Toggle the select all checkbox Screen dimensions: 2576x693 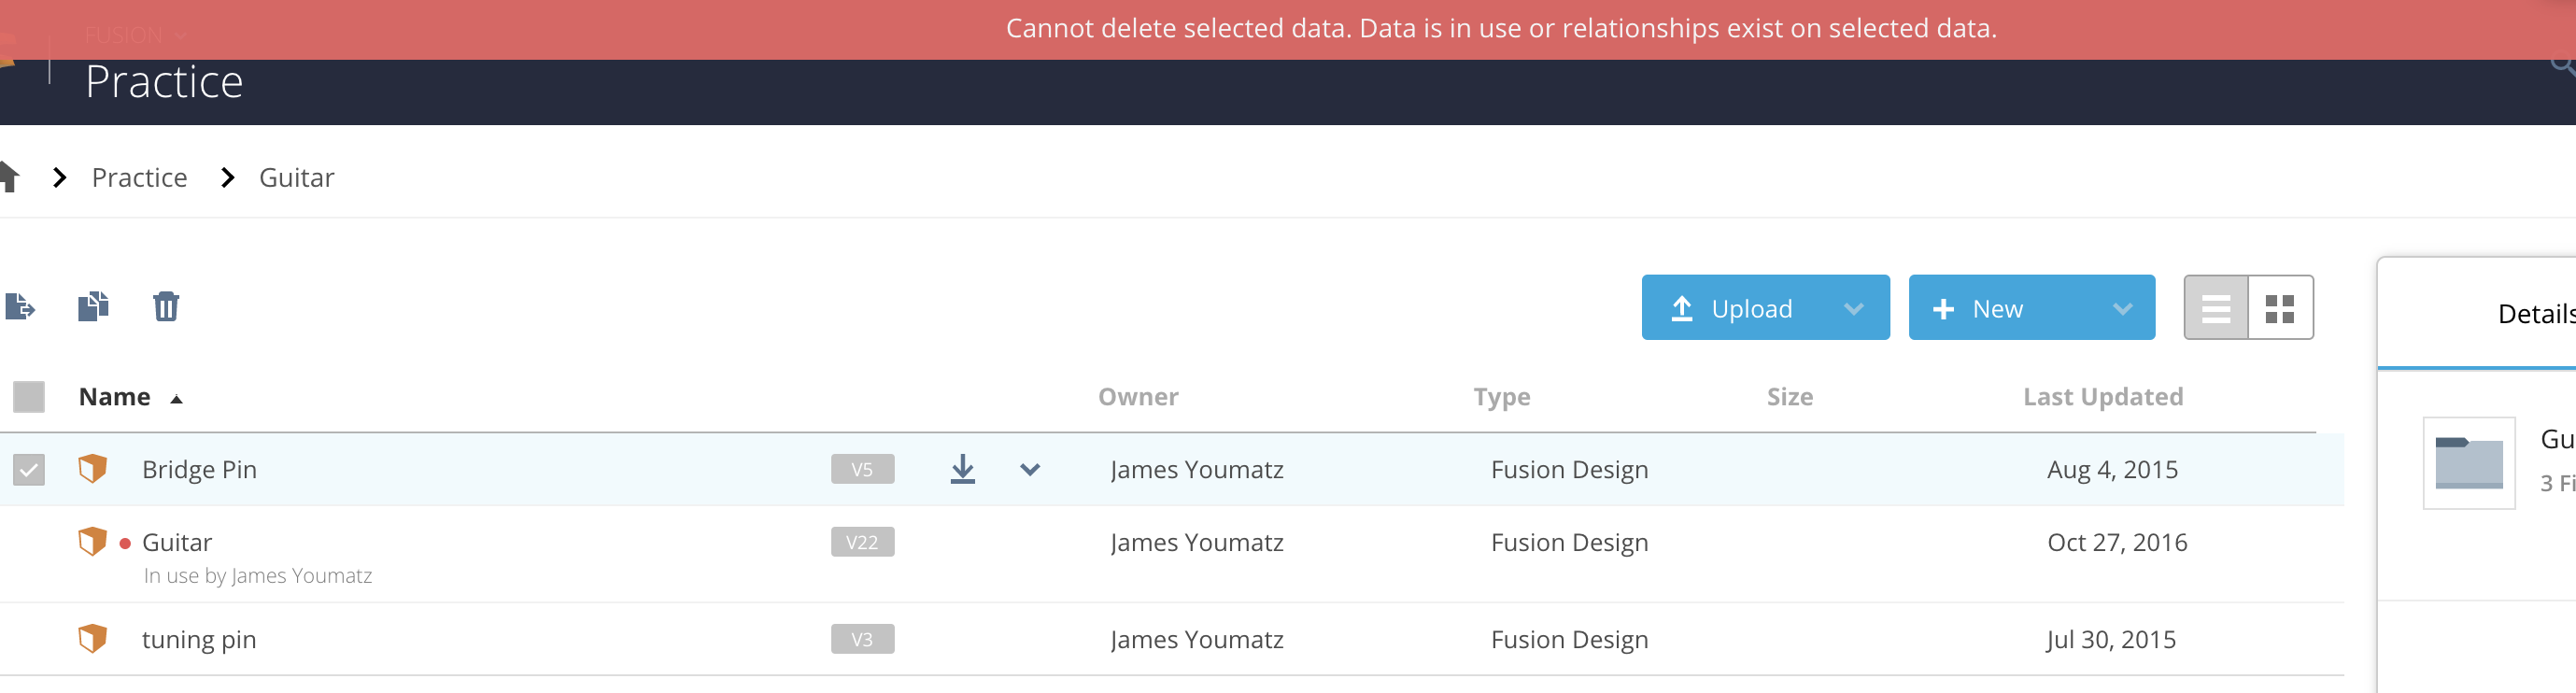click(x=29, y=397)
